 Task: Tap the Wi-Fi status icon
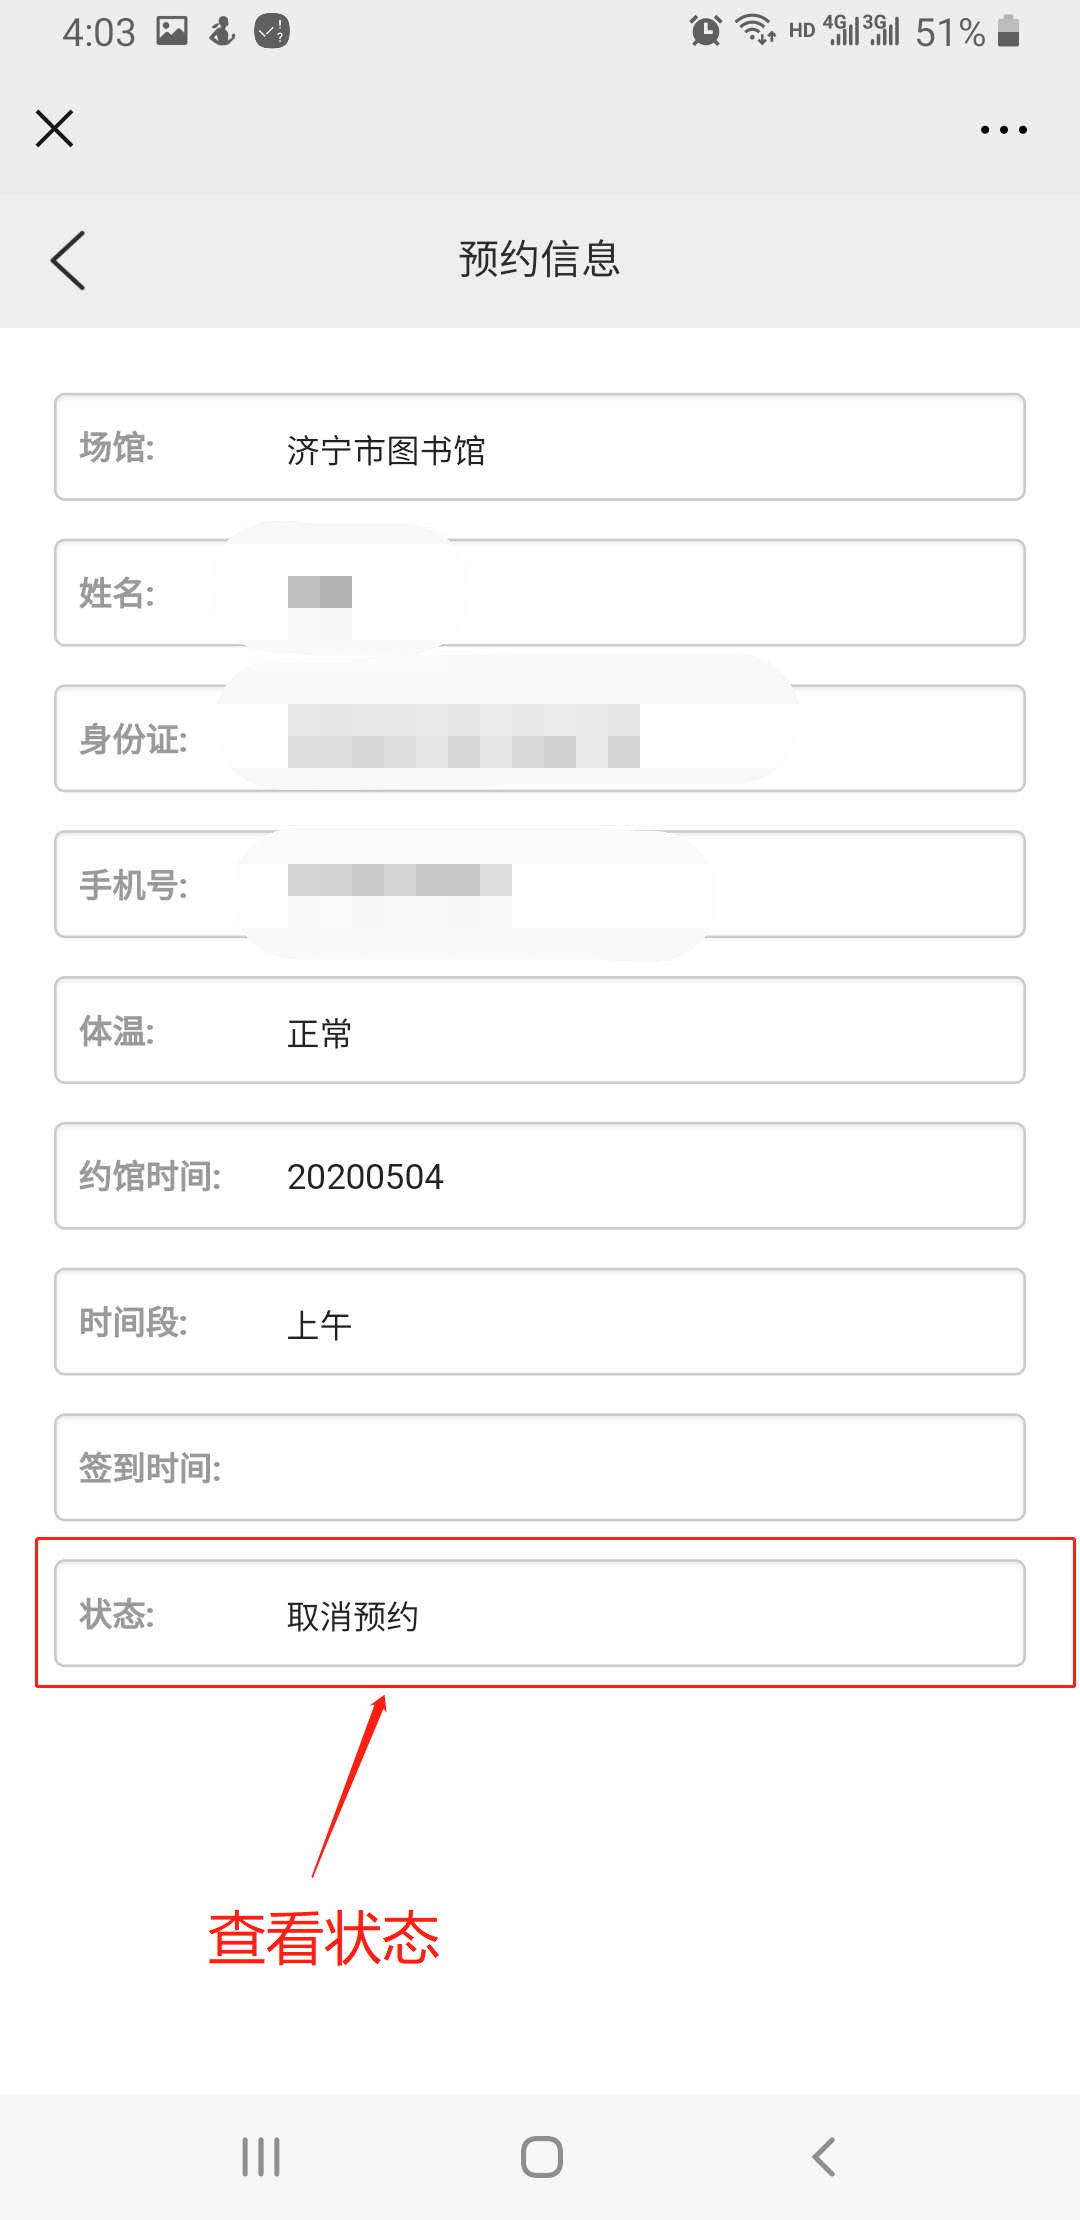(x=755, y=31)
